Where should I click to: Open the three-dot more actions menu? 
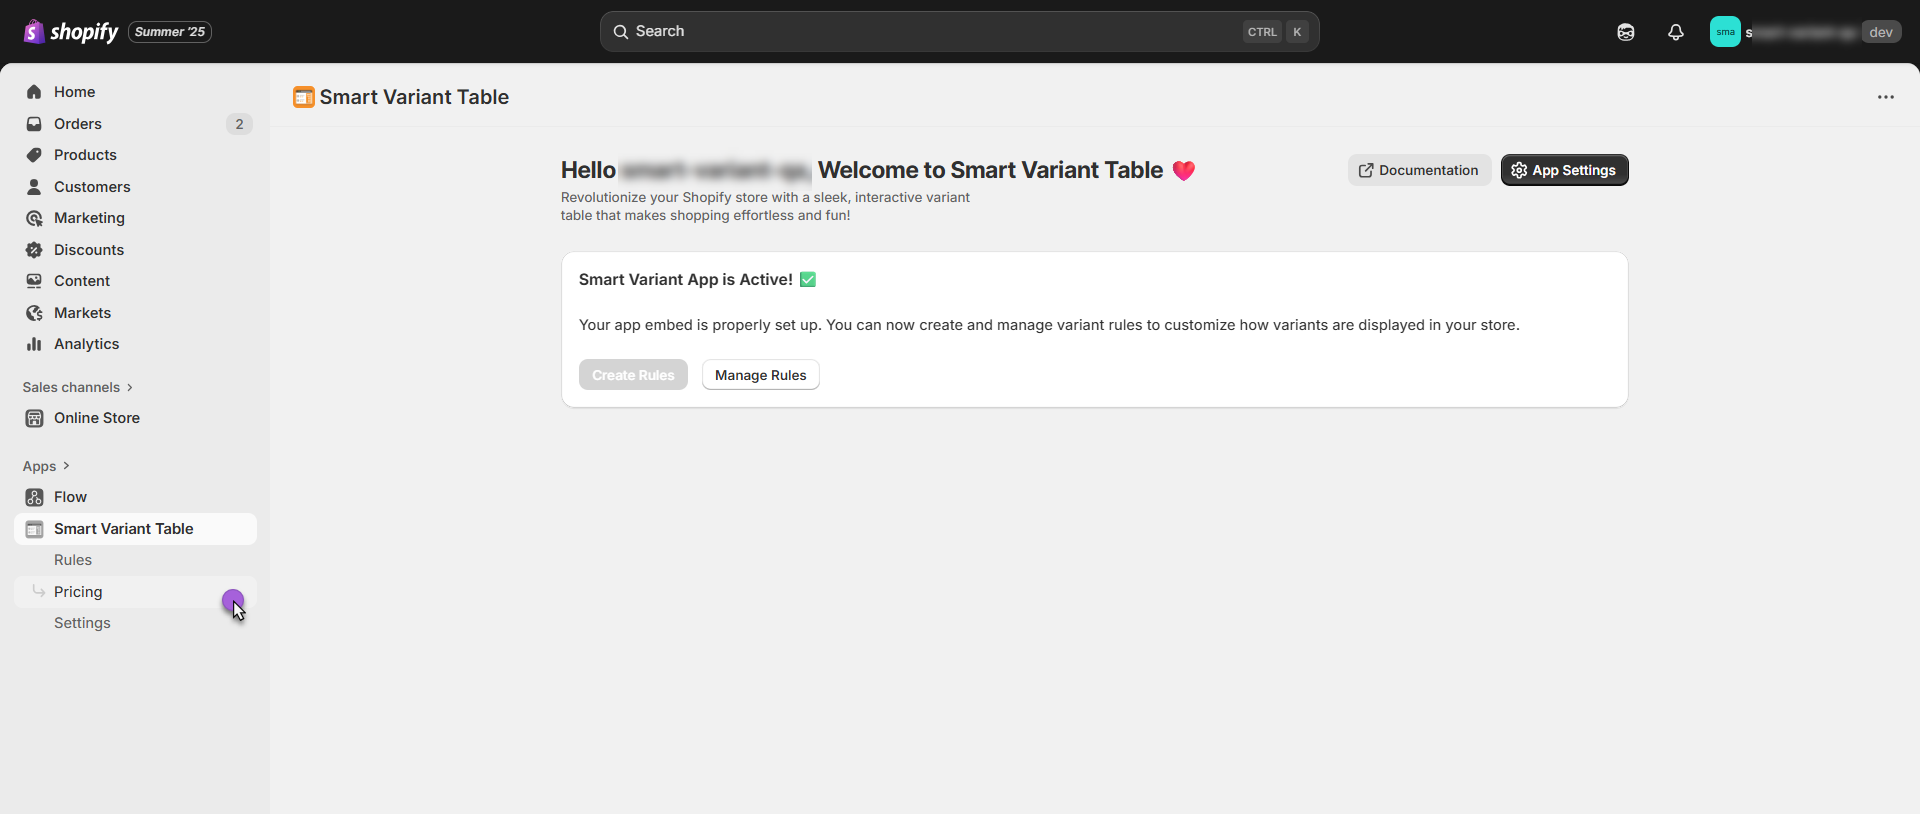click(1885, 97)
